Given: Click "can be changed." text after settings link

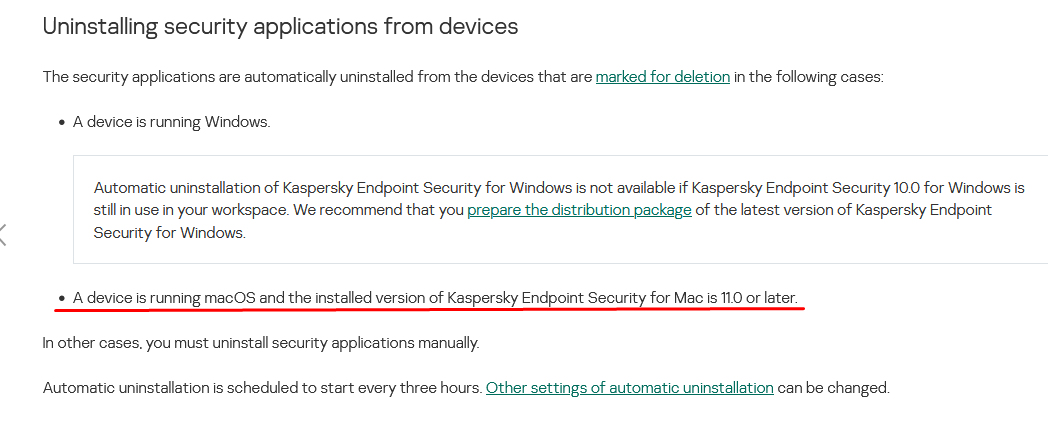Looking at the screenshot, I should (x=833, y=387).
